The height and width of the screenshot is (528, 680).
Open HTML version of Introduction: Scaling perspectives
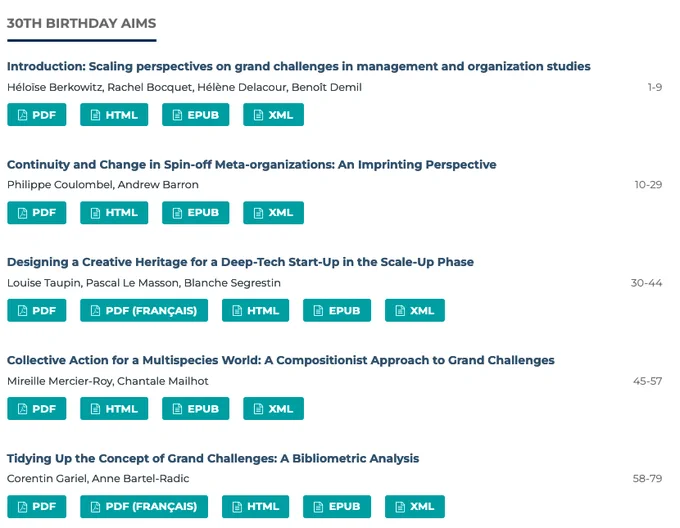click(114, 114)
